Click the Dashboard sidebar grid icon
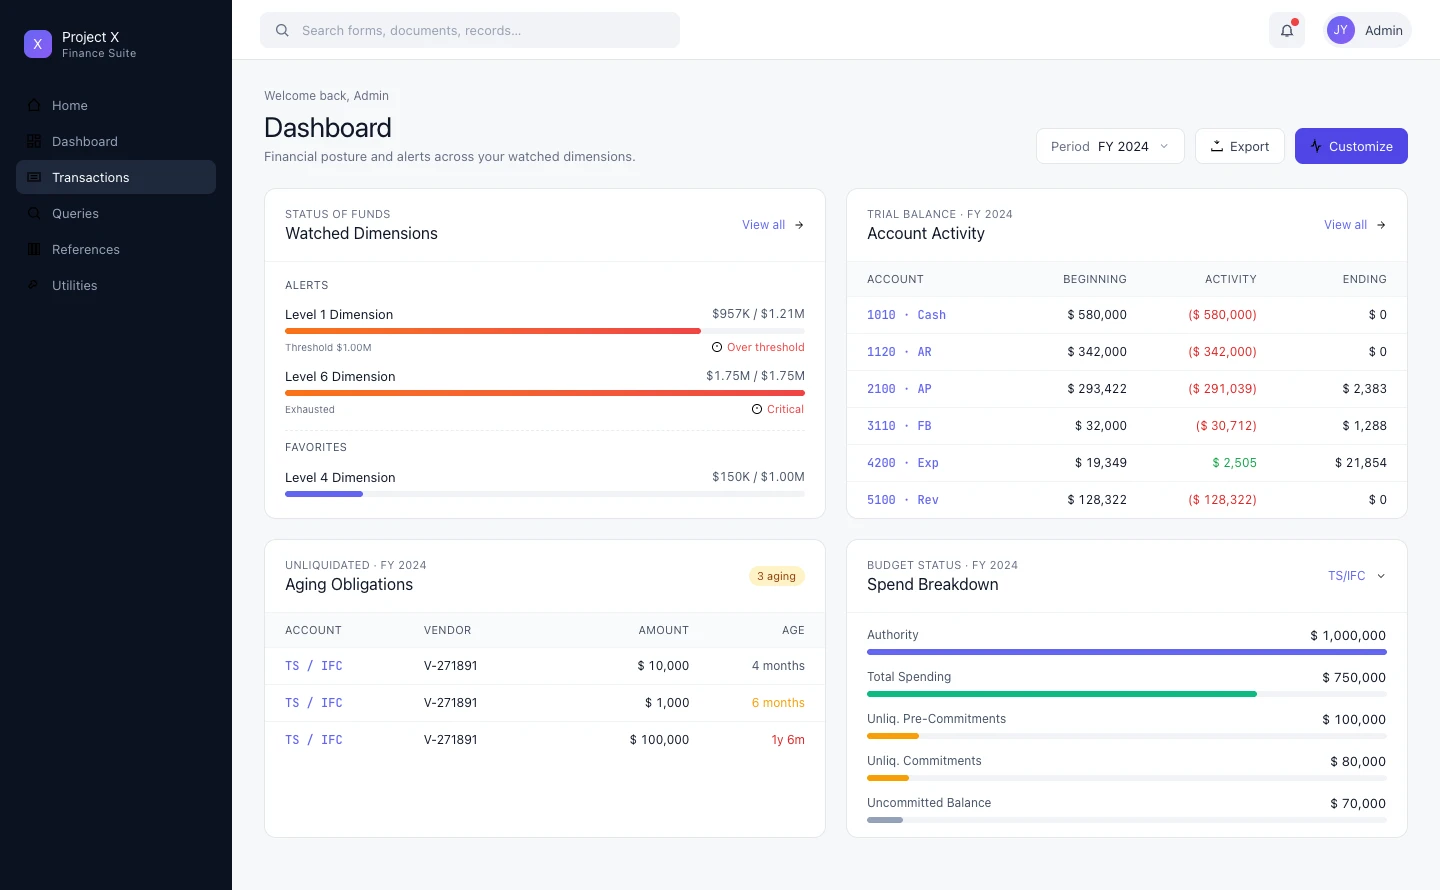Viewport: 1440px width, 890px height. click(34, 141)
